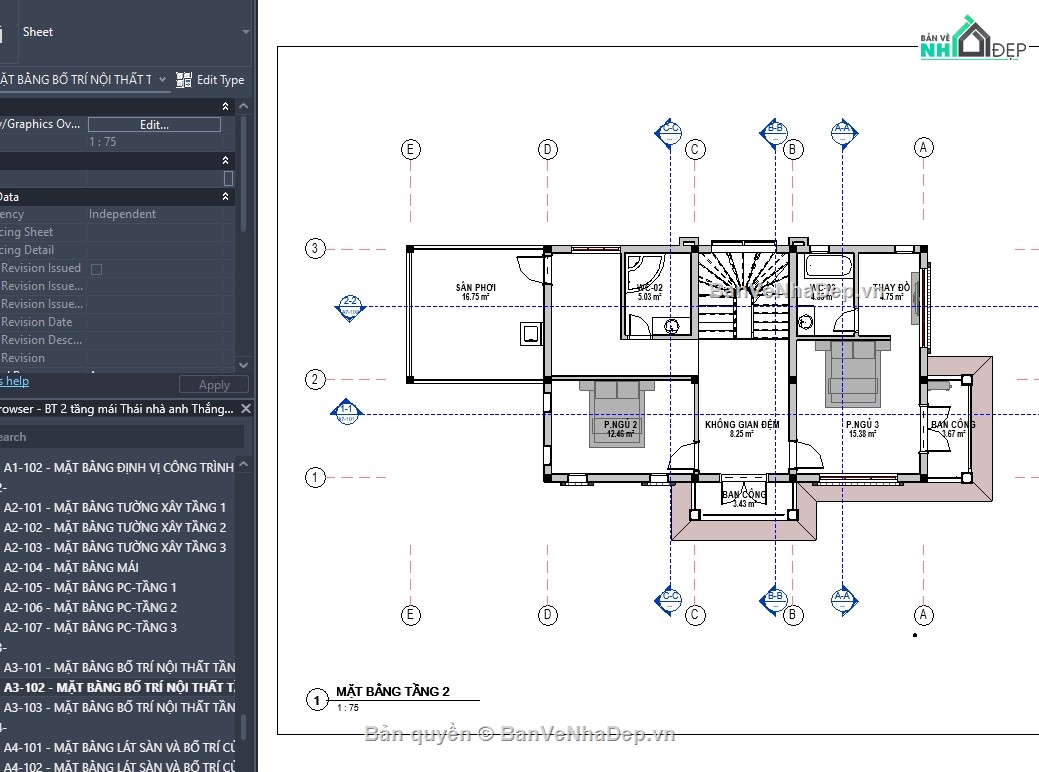1039x772 pixels.
Task: Select the view title number 1 bubble
Action: click(317, 700)
